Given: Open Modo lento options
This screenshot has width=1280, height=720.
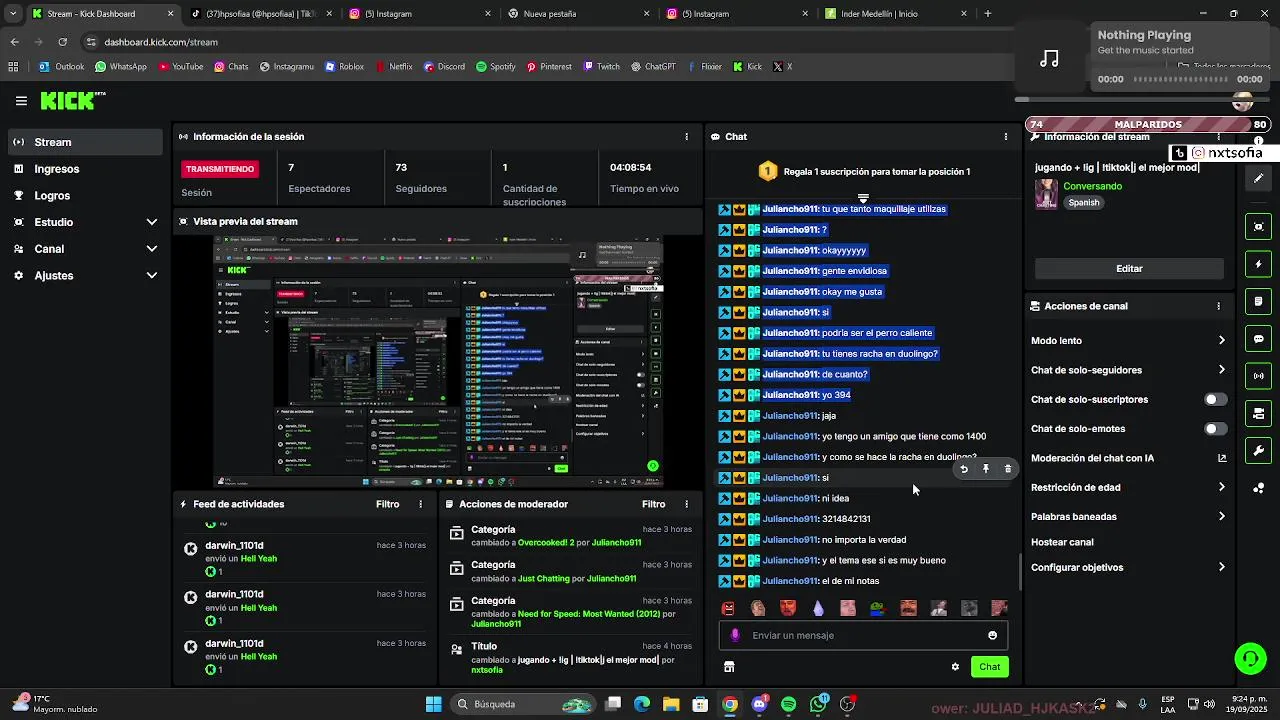Looking at the screenshot, I should [x=1129, y=341].
